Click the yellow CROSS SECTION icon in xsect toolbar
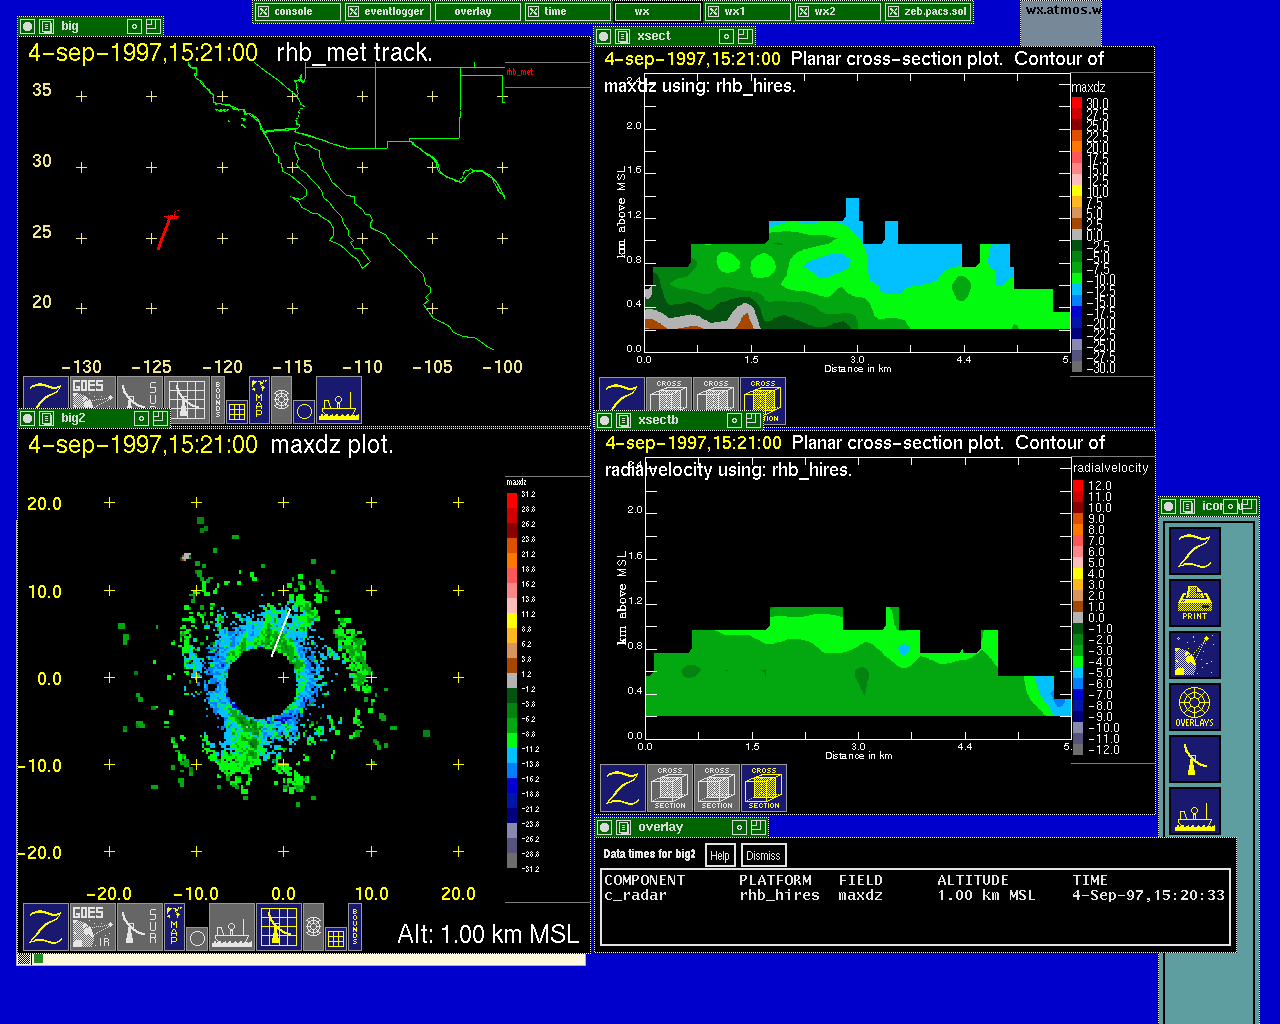 (x=763, y=400)
